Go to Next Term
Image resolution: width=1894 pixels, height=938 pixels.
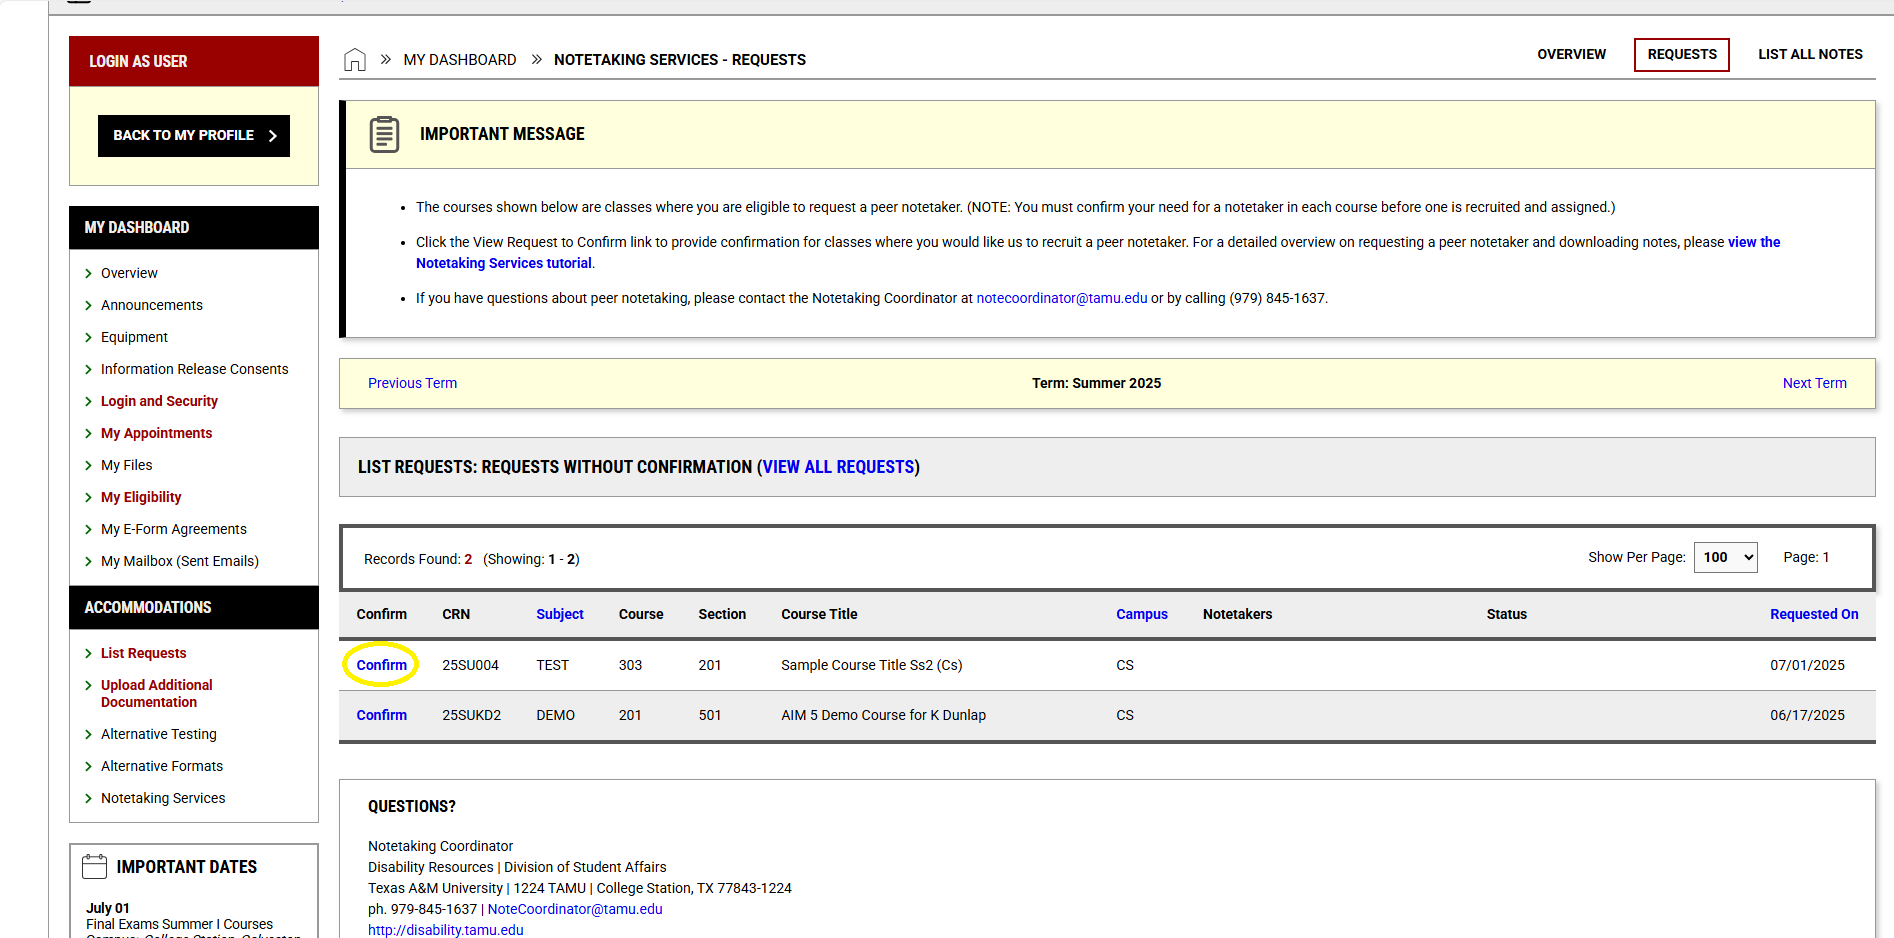(x=1814, y=383)
